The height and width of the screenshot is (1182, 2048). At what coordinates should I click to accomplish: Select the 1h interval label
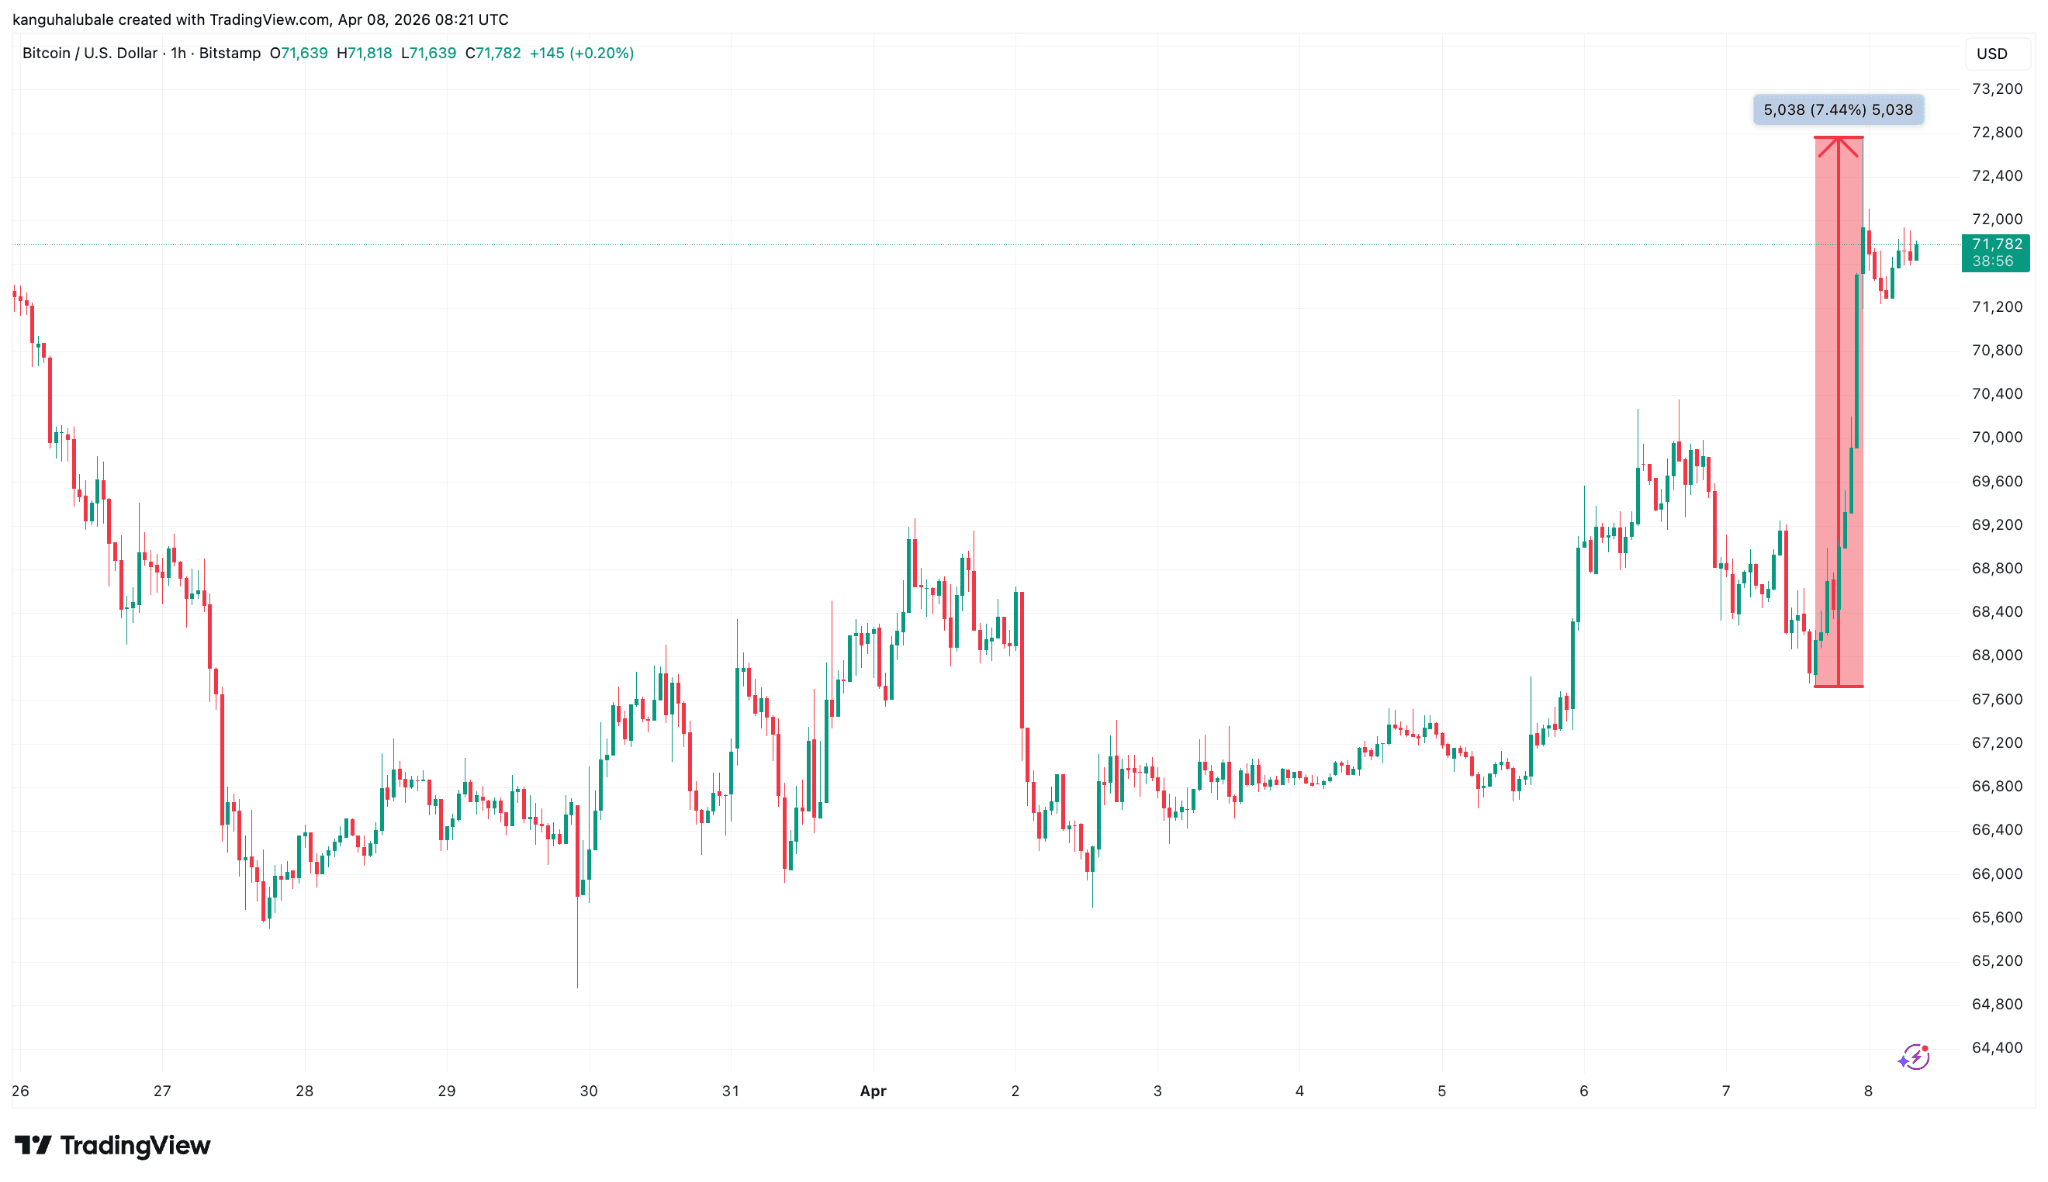(178, 53)
